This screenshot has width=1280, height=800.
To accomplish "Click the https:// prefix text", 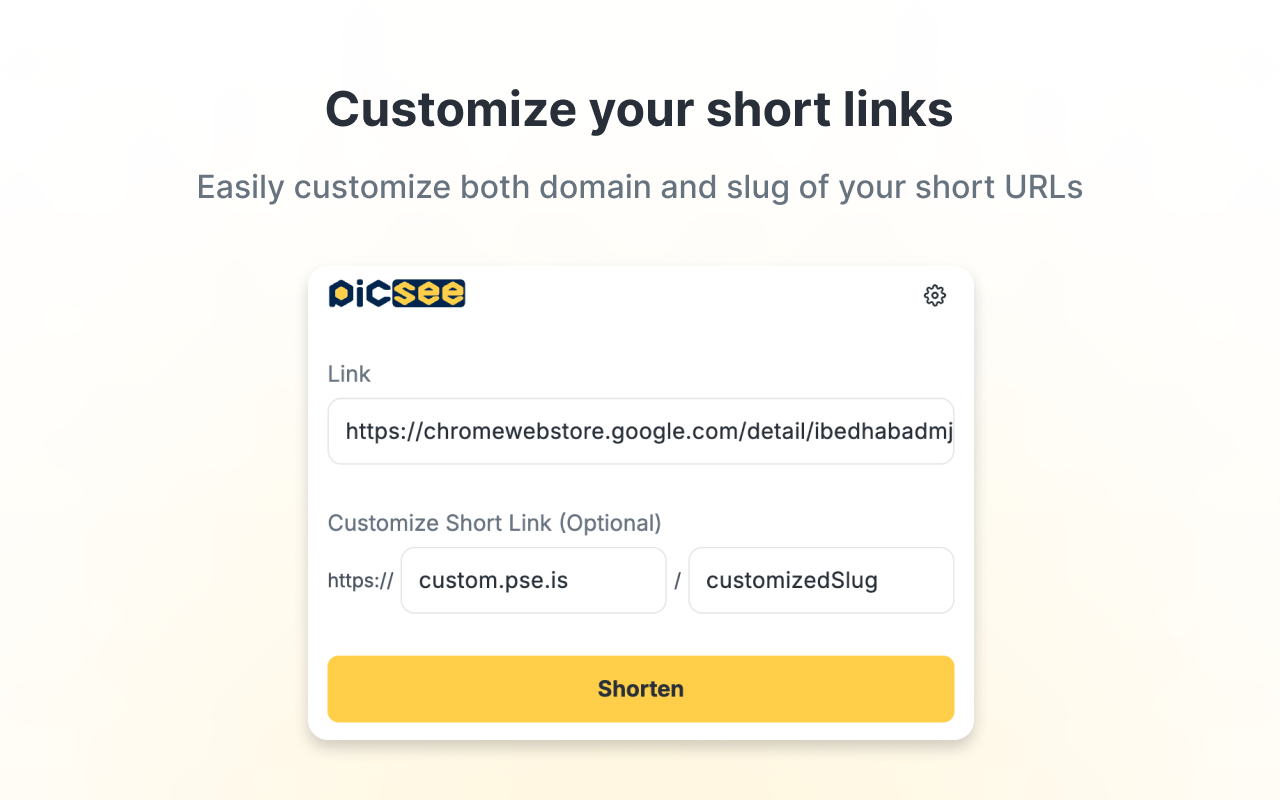I will click(x=360, y=580).
